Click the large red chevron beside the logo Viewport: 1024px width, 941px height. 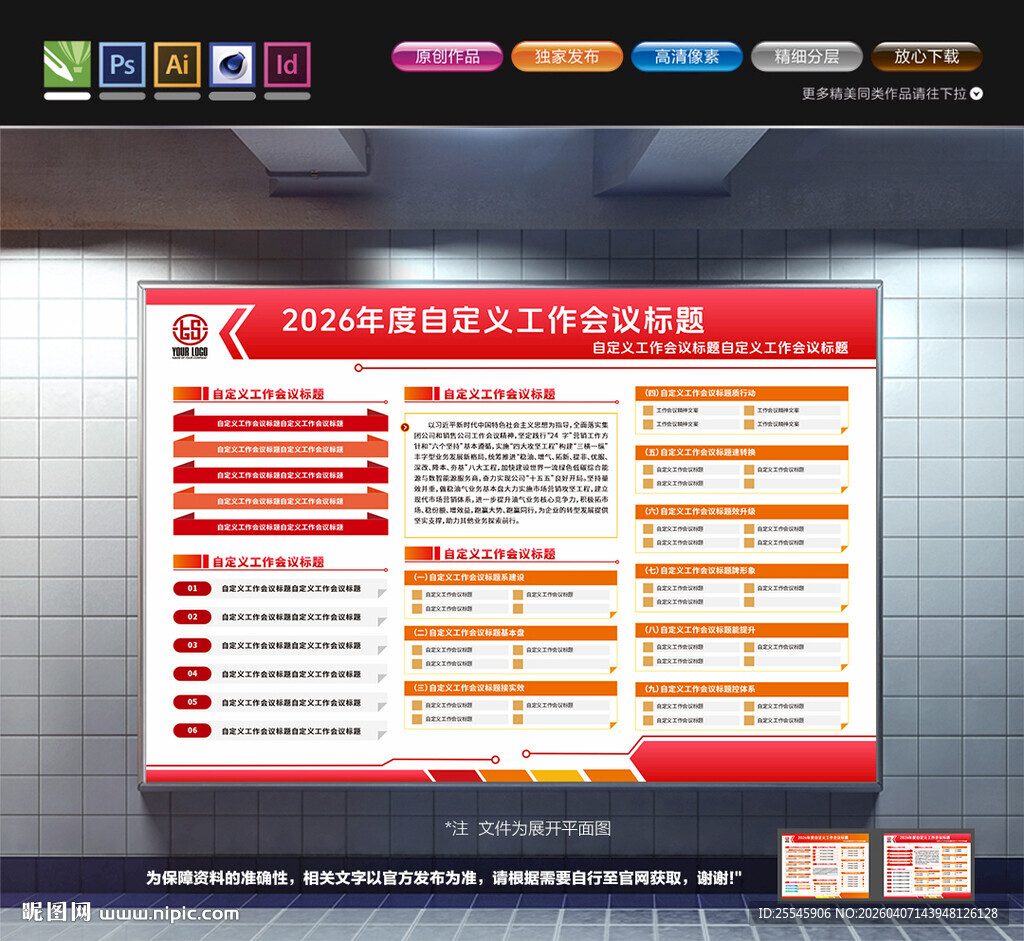235,332
